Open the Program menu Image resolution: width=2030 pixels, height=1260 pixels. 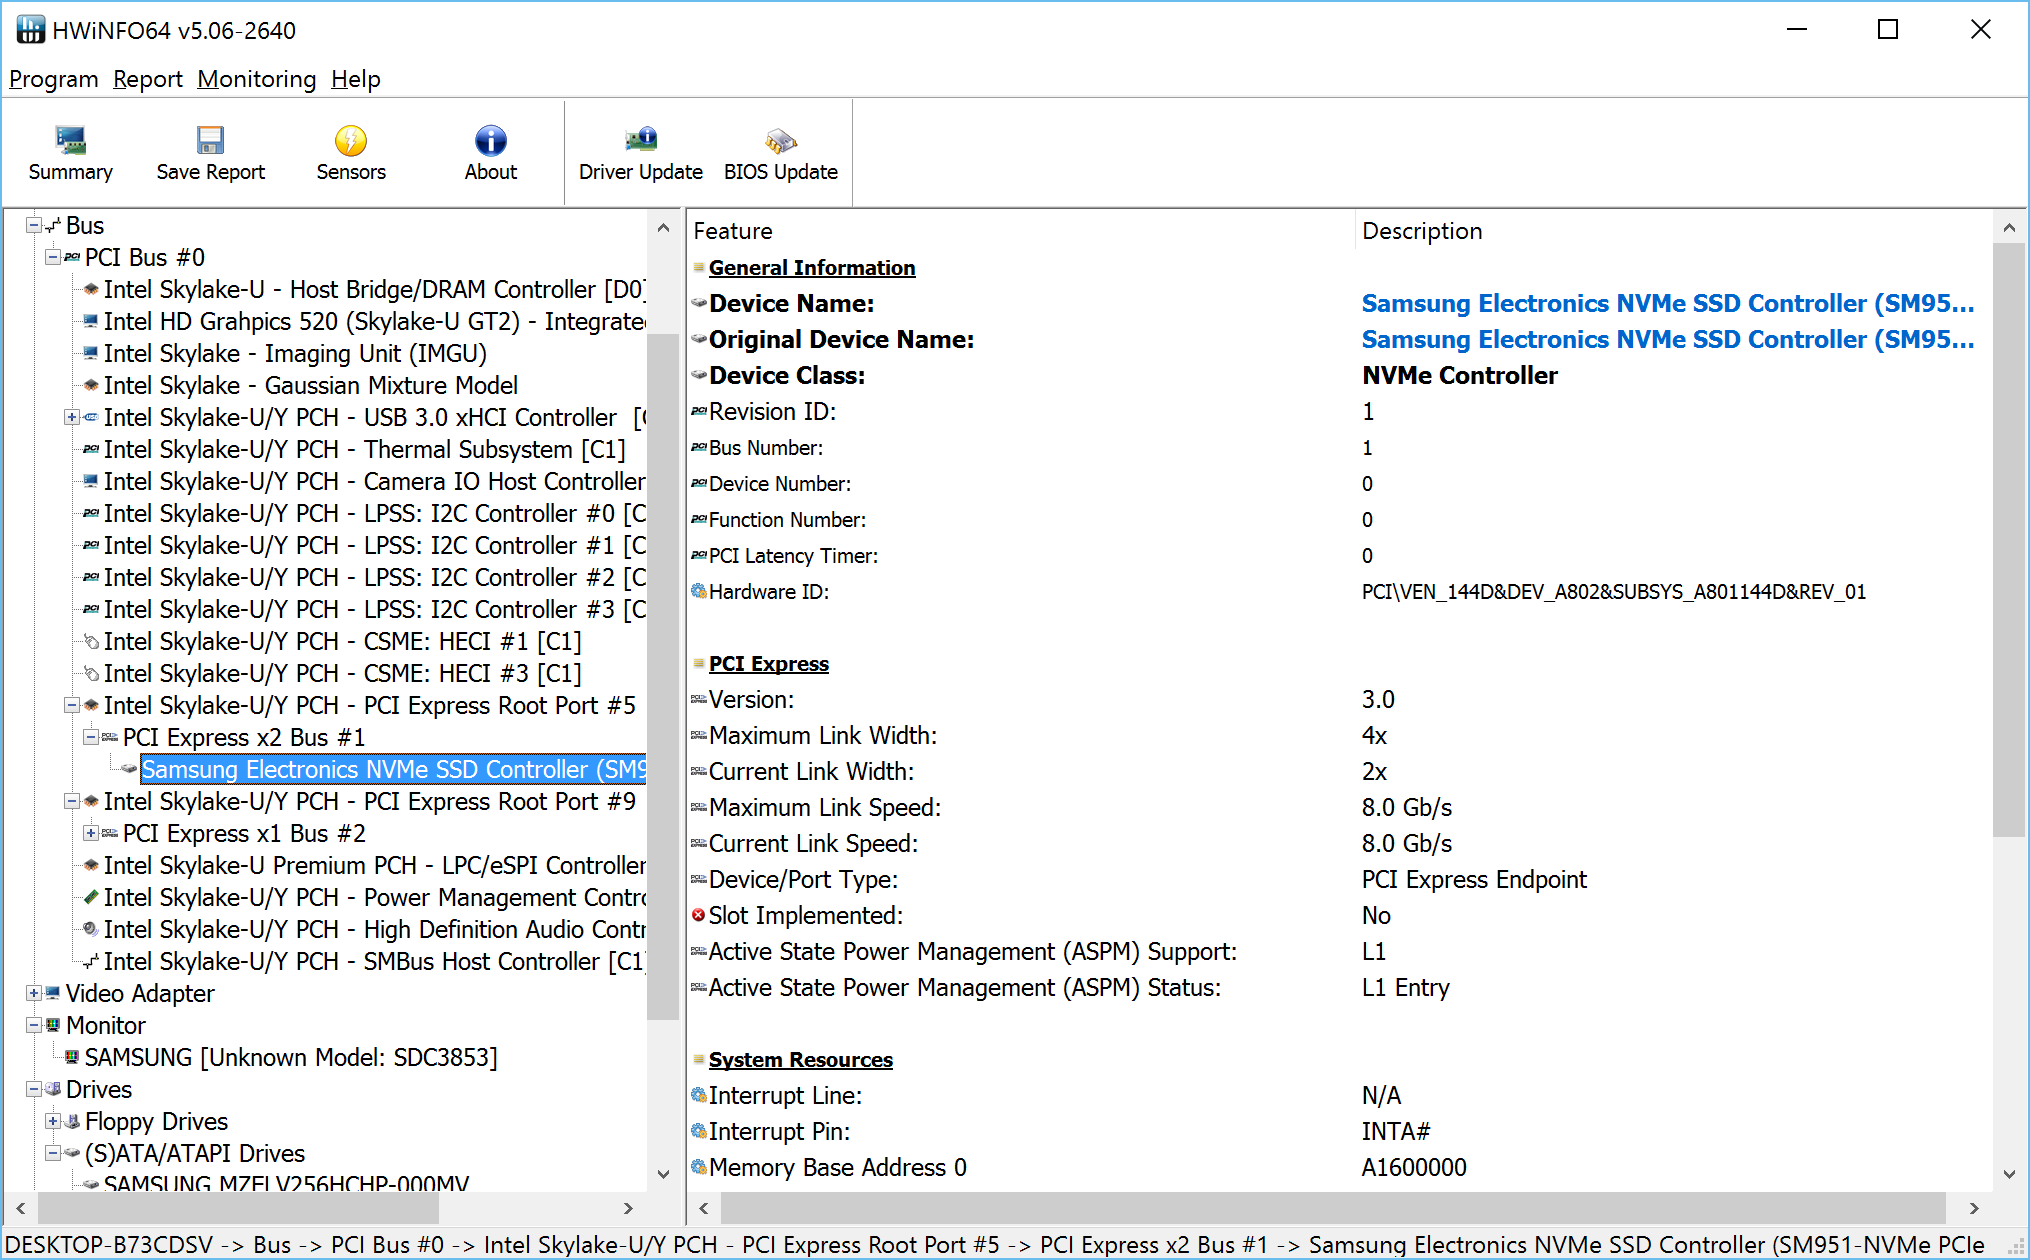click(54, 79)
